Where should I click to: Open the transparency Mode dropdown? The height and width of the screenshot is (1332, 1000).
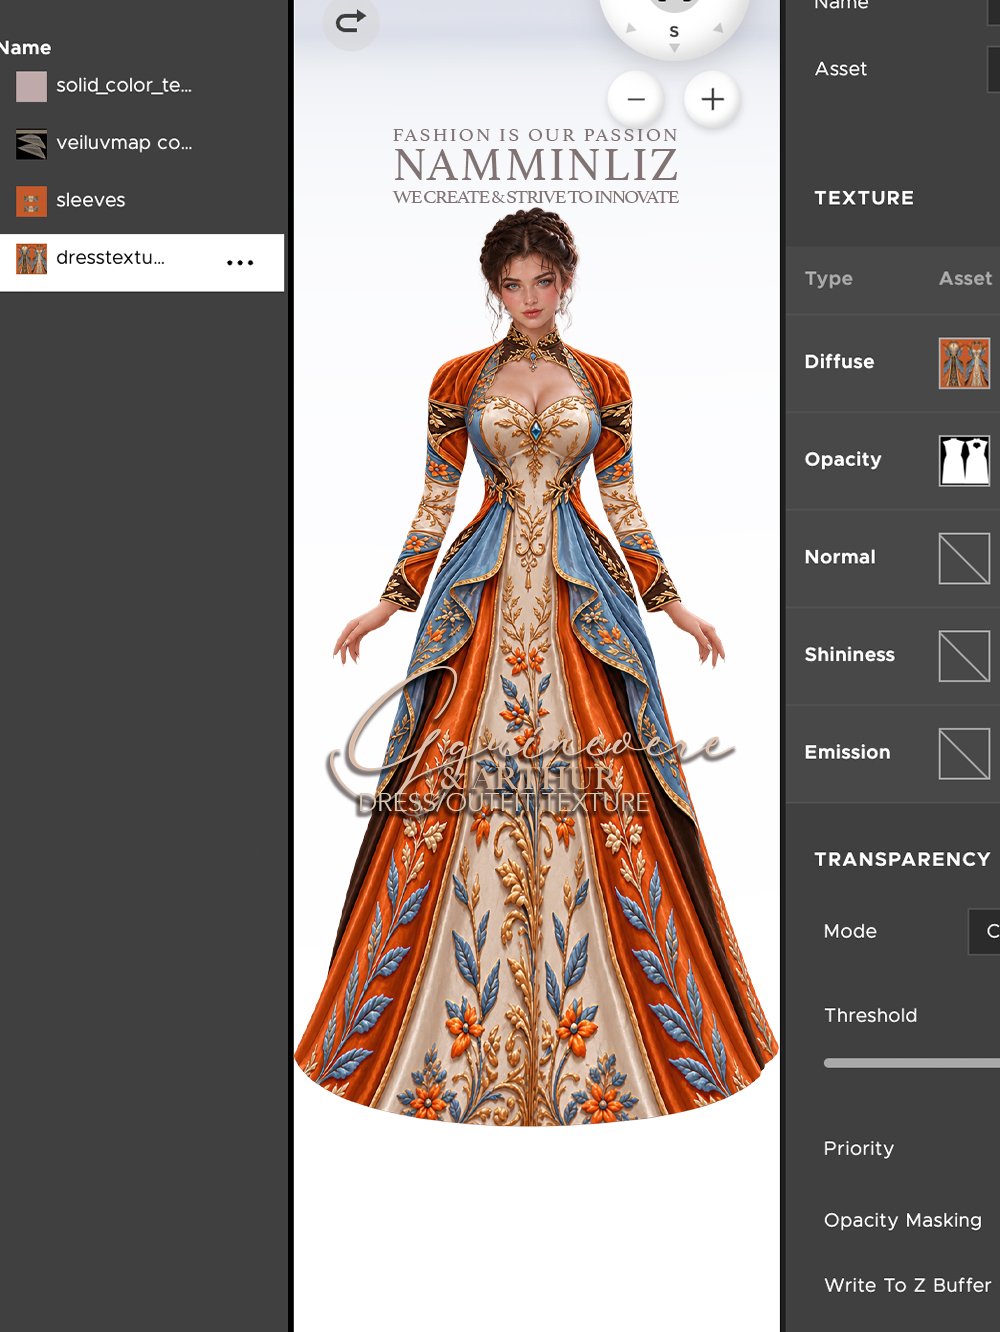(984, 931)
